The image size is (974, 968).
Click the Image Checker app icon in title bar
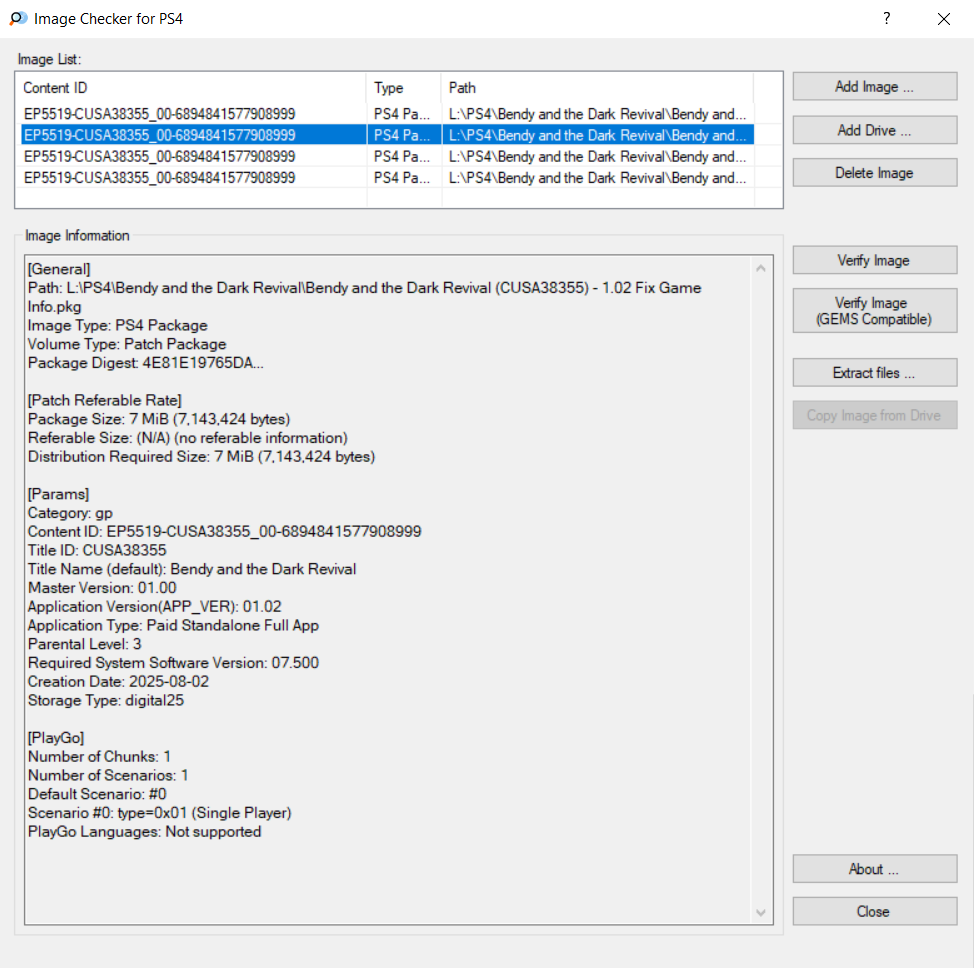(x=18, y=18)
